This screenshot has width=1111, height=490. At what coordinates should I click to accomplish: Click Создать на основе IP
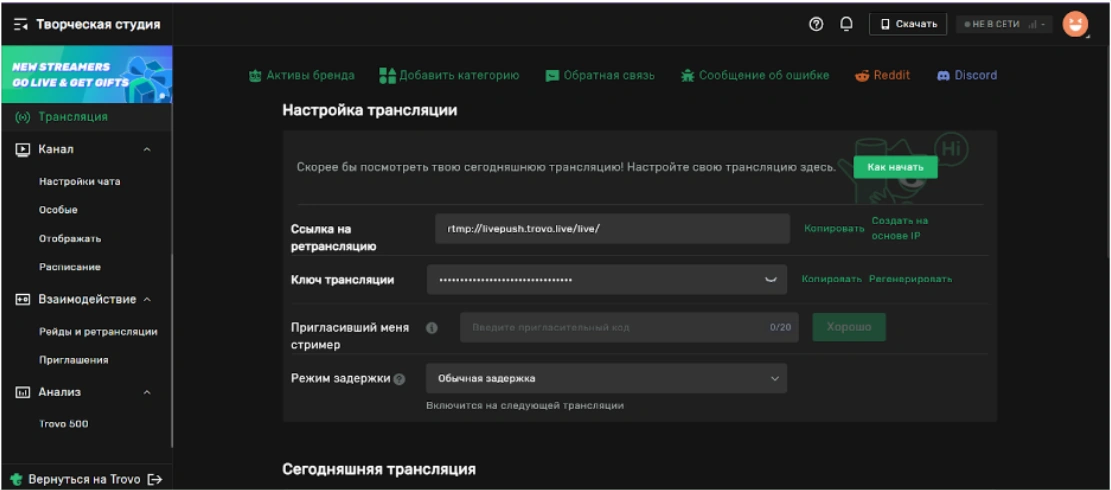(x=900, y=228)
